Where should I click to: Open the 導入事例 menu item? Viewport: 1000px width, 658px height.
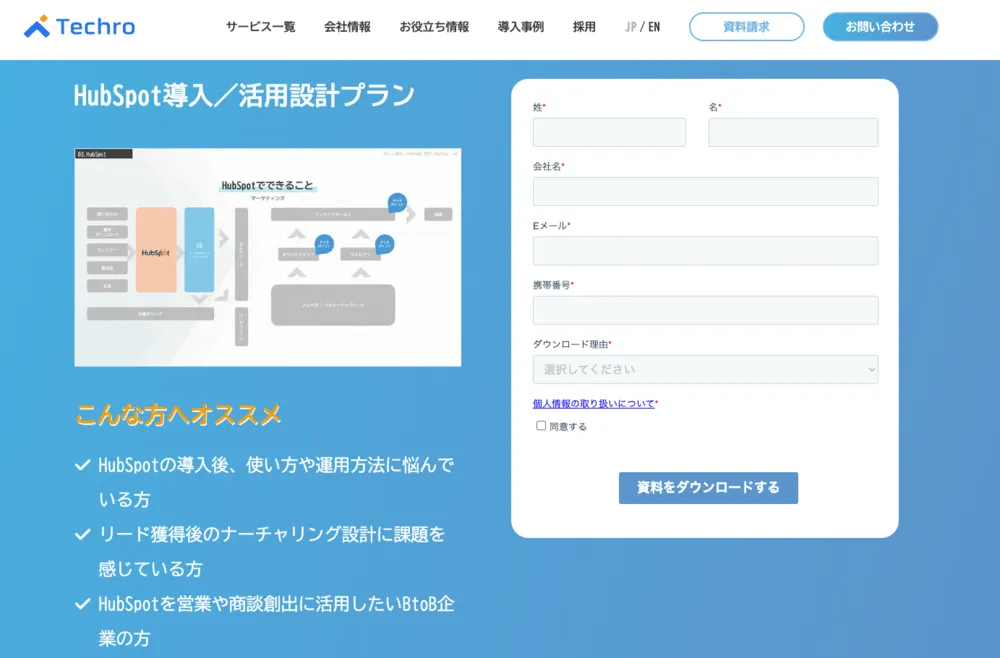[x=520, y=27]
